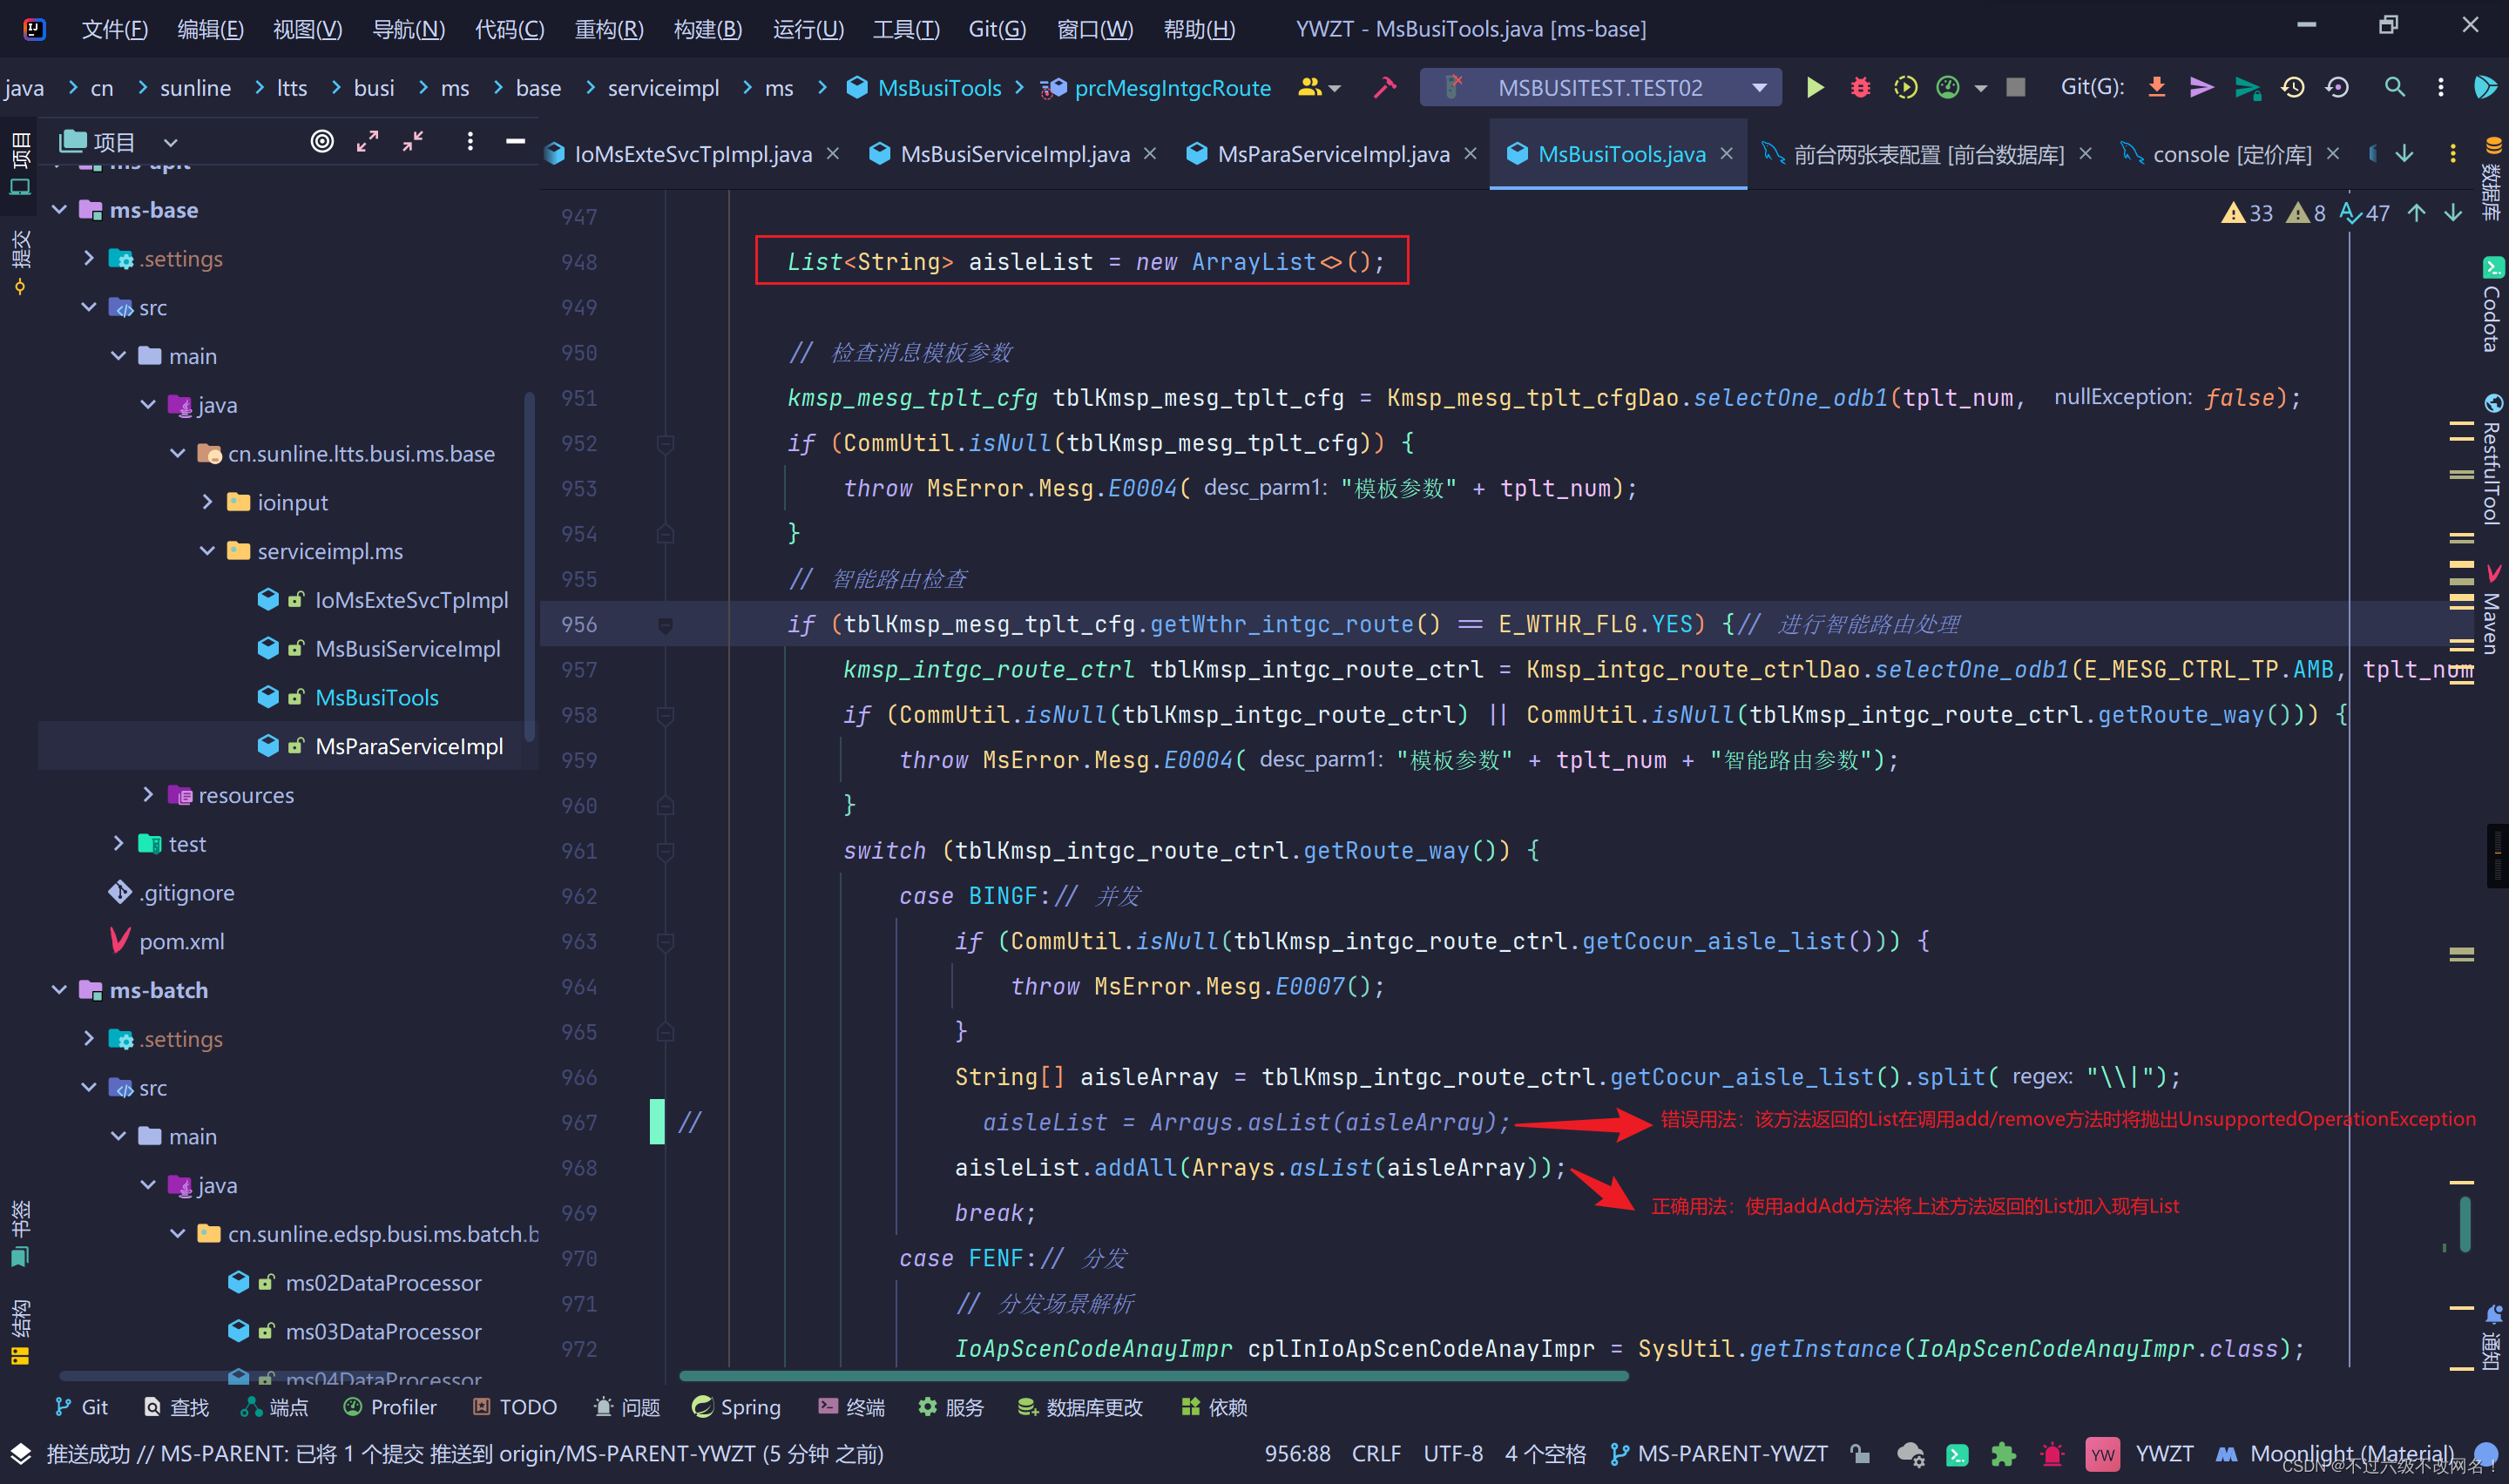Open the 终端 terminal tool window
Viewport: 2509px width, 1484px height.
(851, 1407)
